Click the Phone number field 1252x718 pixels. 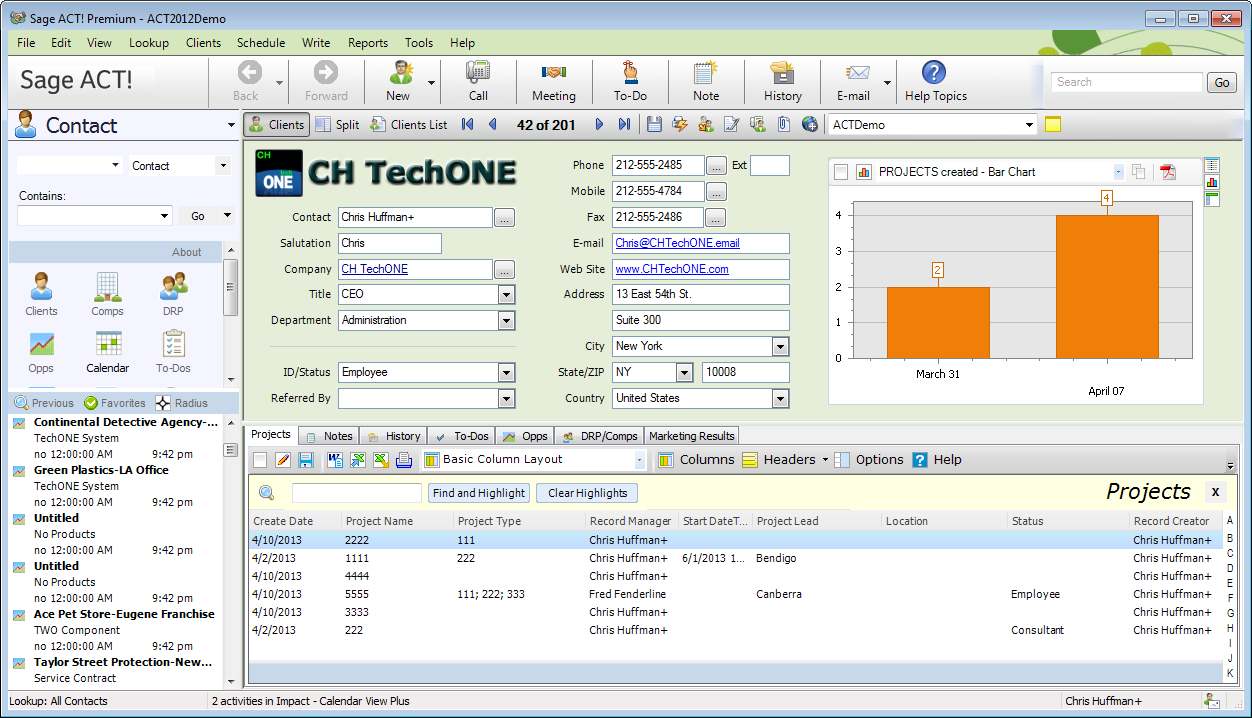click(658, 166)
